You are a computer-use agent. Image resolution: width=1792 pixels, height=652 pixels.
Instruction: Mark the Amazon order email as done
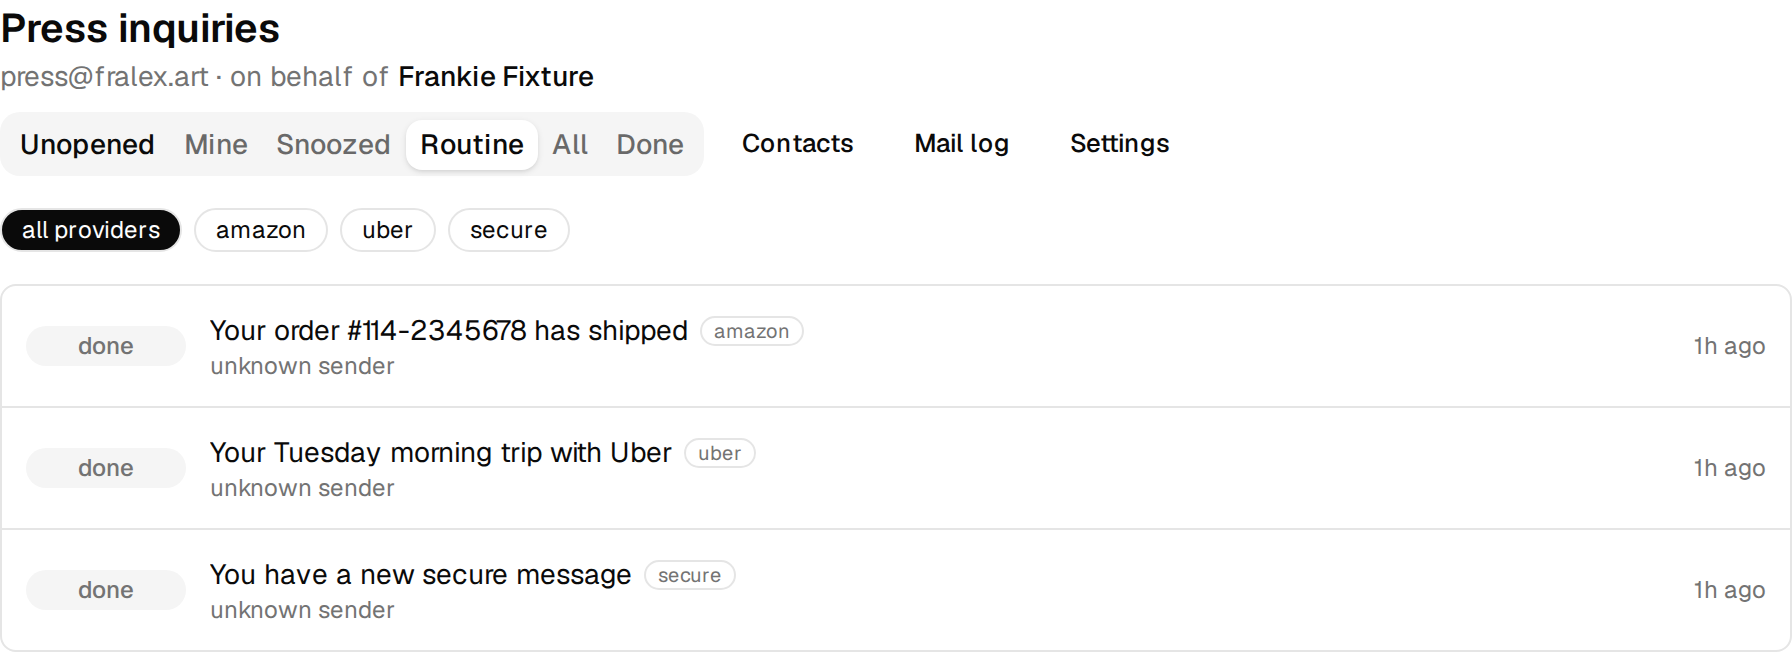[x=106, y=346]
